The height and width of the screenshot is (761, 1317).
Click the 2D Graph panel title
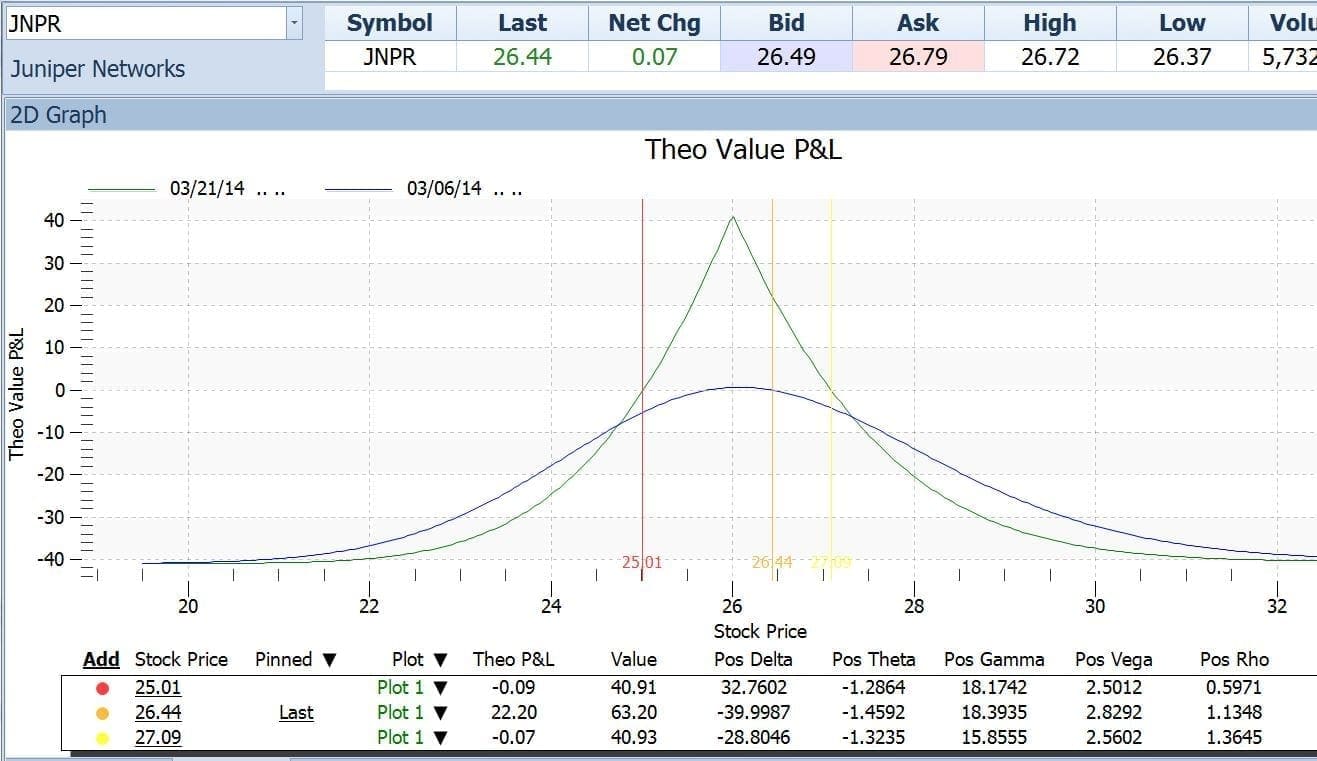click(57, 115)
